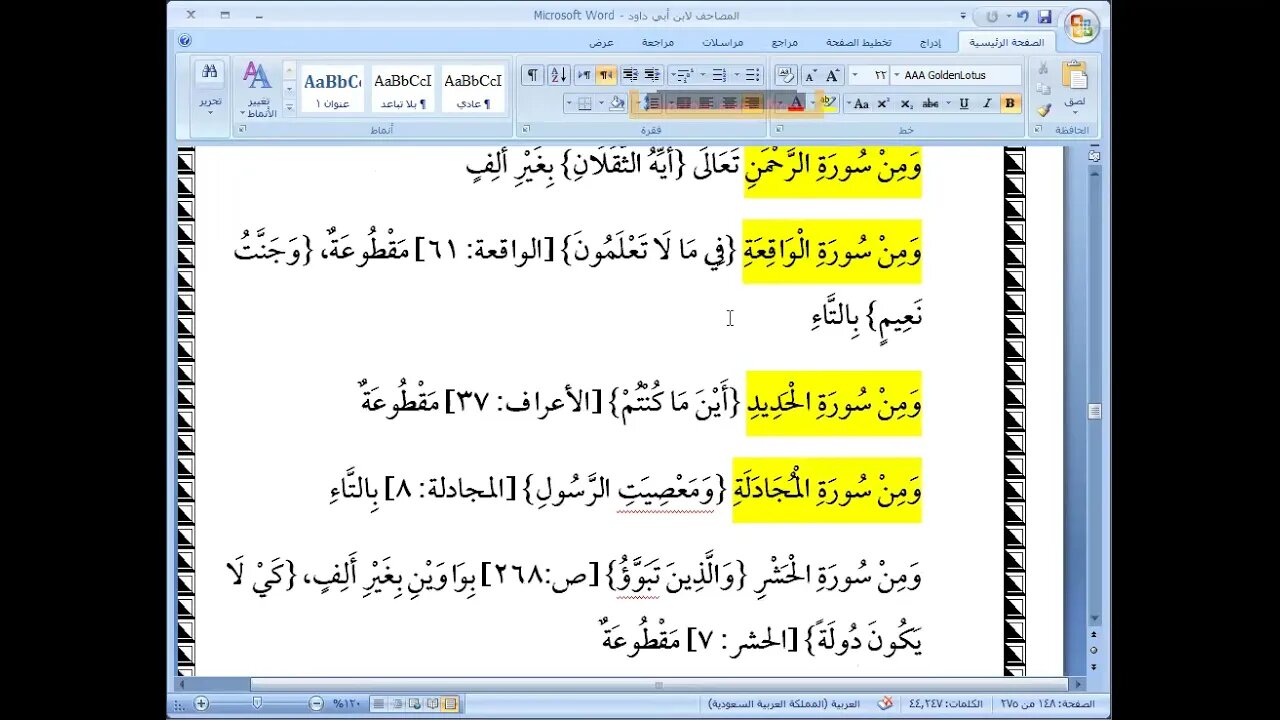Viewport: 1280px width, 720px height.
Task: Click the Redo icon in Quick Access Toolbar
Action: coord(992,16)
